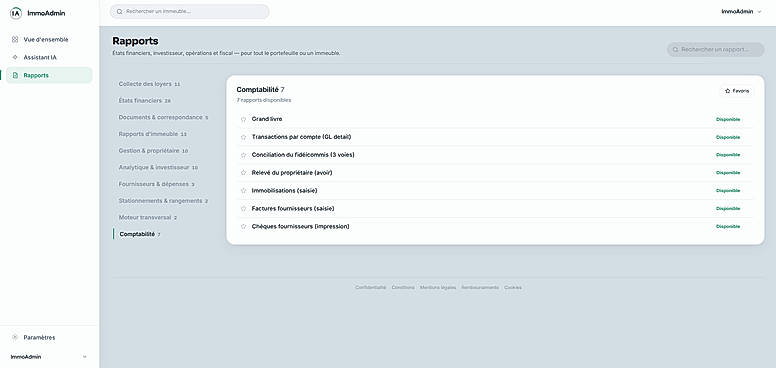Toggle the Favoris filter button
The image size is (776, 368).
(736, 91)
